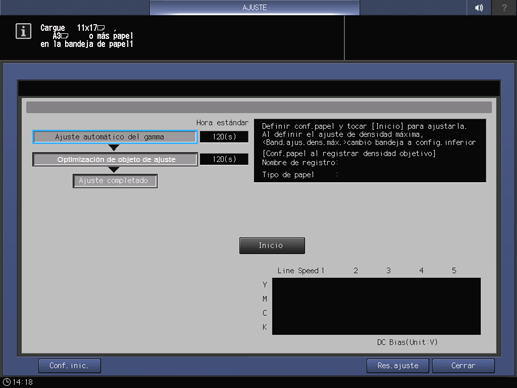Screen dimensions: 517x388
Task: Click the 120(s) time beside Optimización
Action: coord(224,159)
